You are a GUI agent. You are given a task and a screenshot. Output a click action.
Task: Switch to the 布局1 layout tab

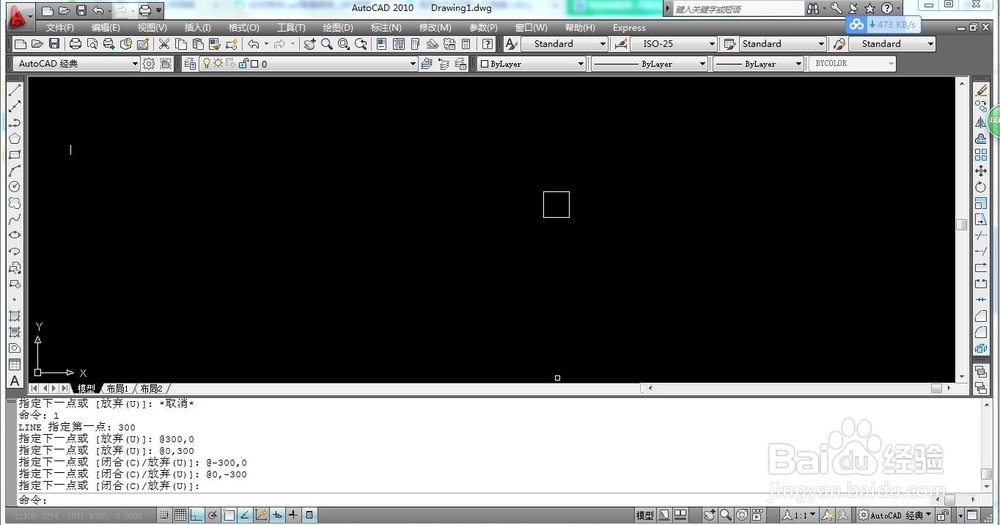[x=117, y=388]
